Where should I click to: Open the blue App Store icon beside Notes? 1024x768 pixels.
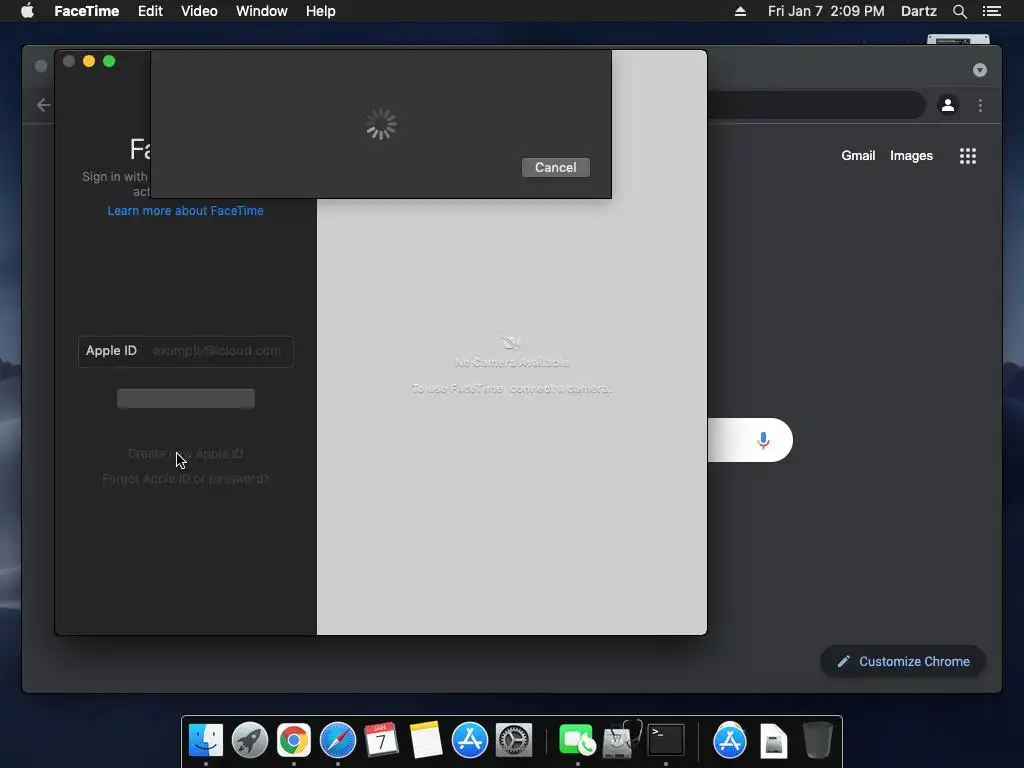[x=470, y=741]
